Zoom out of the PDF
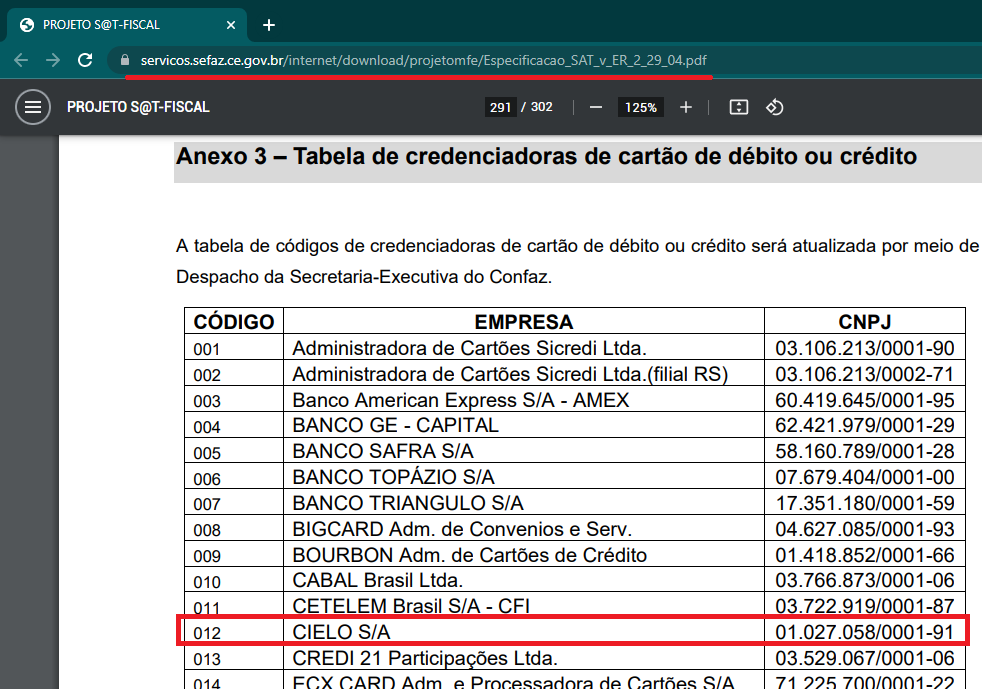 596,107
